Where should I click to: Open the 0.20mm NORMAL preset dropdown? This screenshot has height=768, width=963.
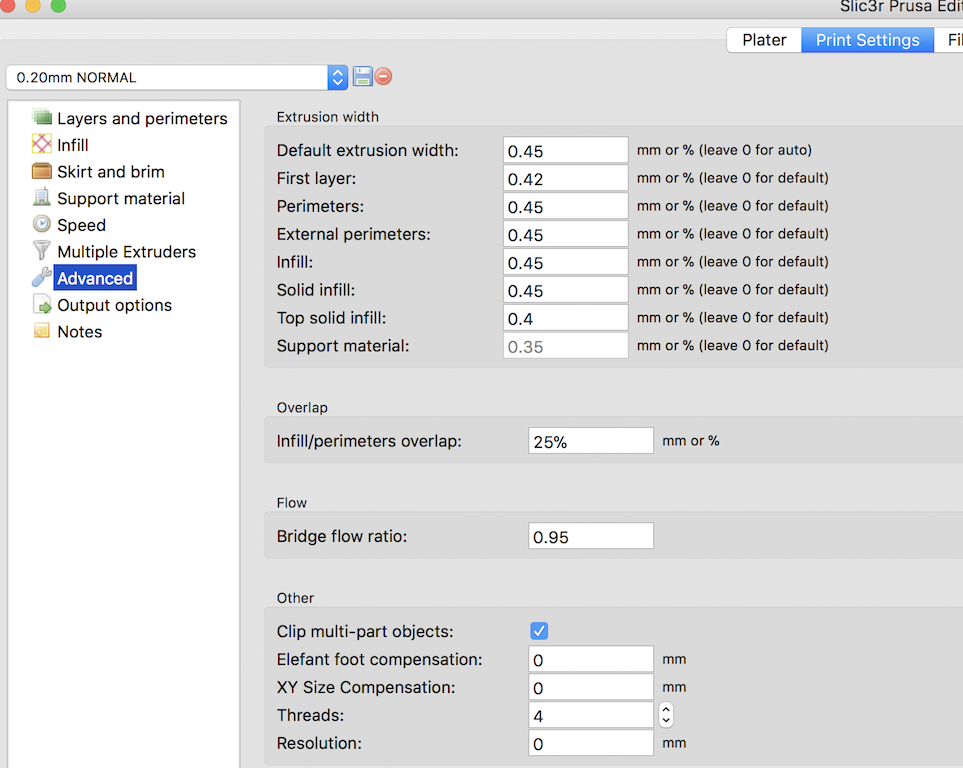(337, 77)
